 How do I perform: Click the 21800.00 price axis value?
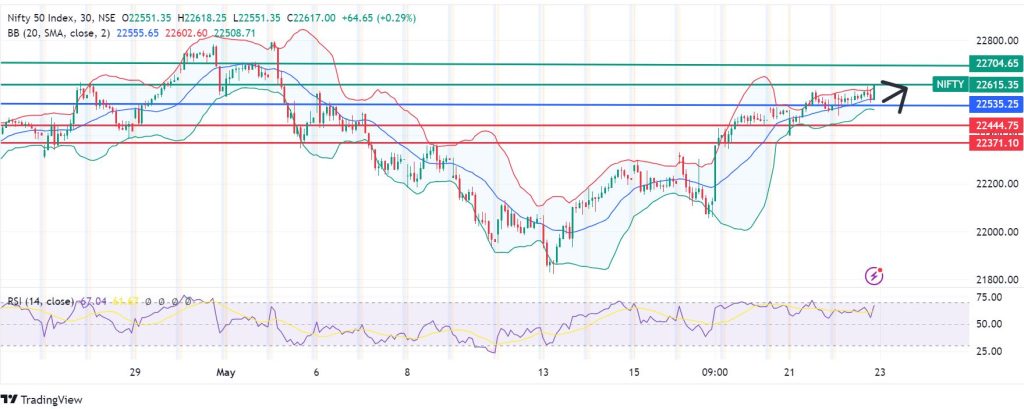[997, 280]
